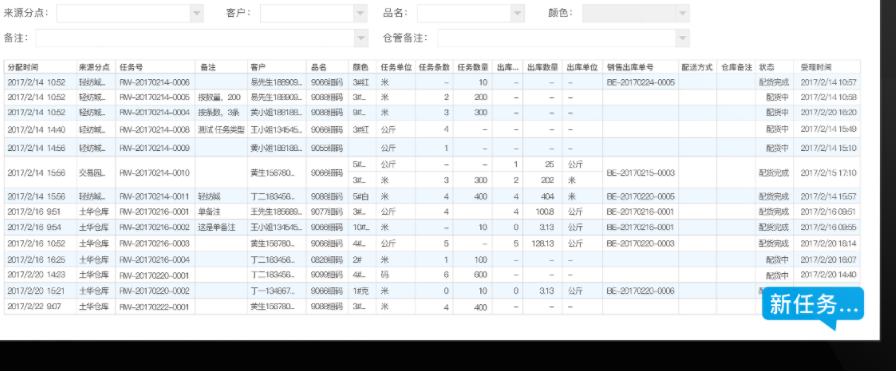
Task: Click the 受理时间 column header
Action: click(827, 67)
